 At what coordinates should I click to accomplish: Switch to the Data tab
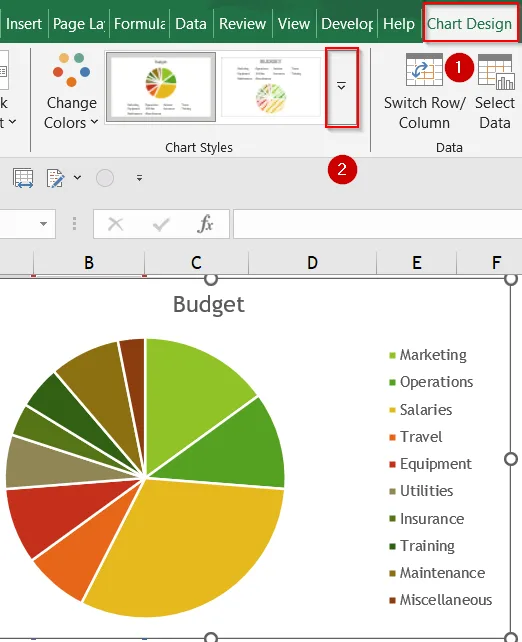coord(191,24)
